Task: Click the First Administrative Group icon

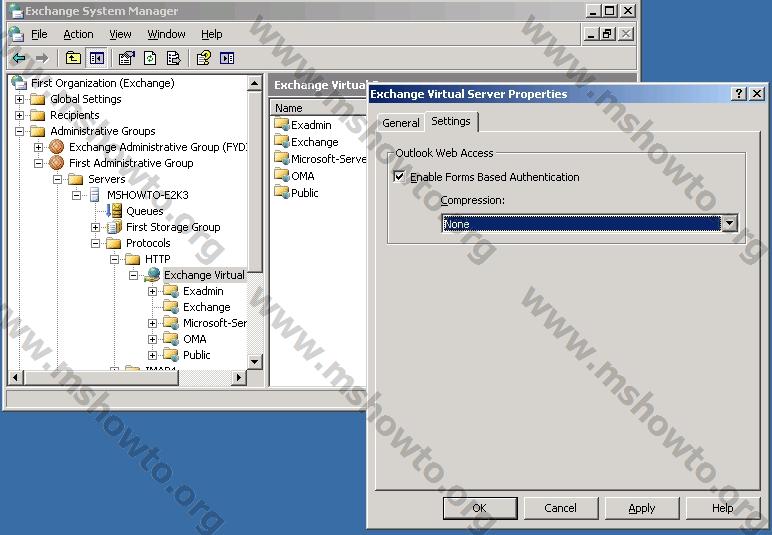Action: pyautogui.click(x=57, y=162)
